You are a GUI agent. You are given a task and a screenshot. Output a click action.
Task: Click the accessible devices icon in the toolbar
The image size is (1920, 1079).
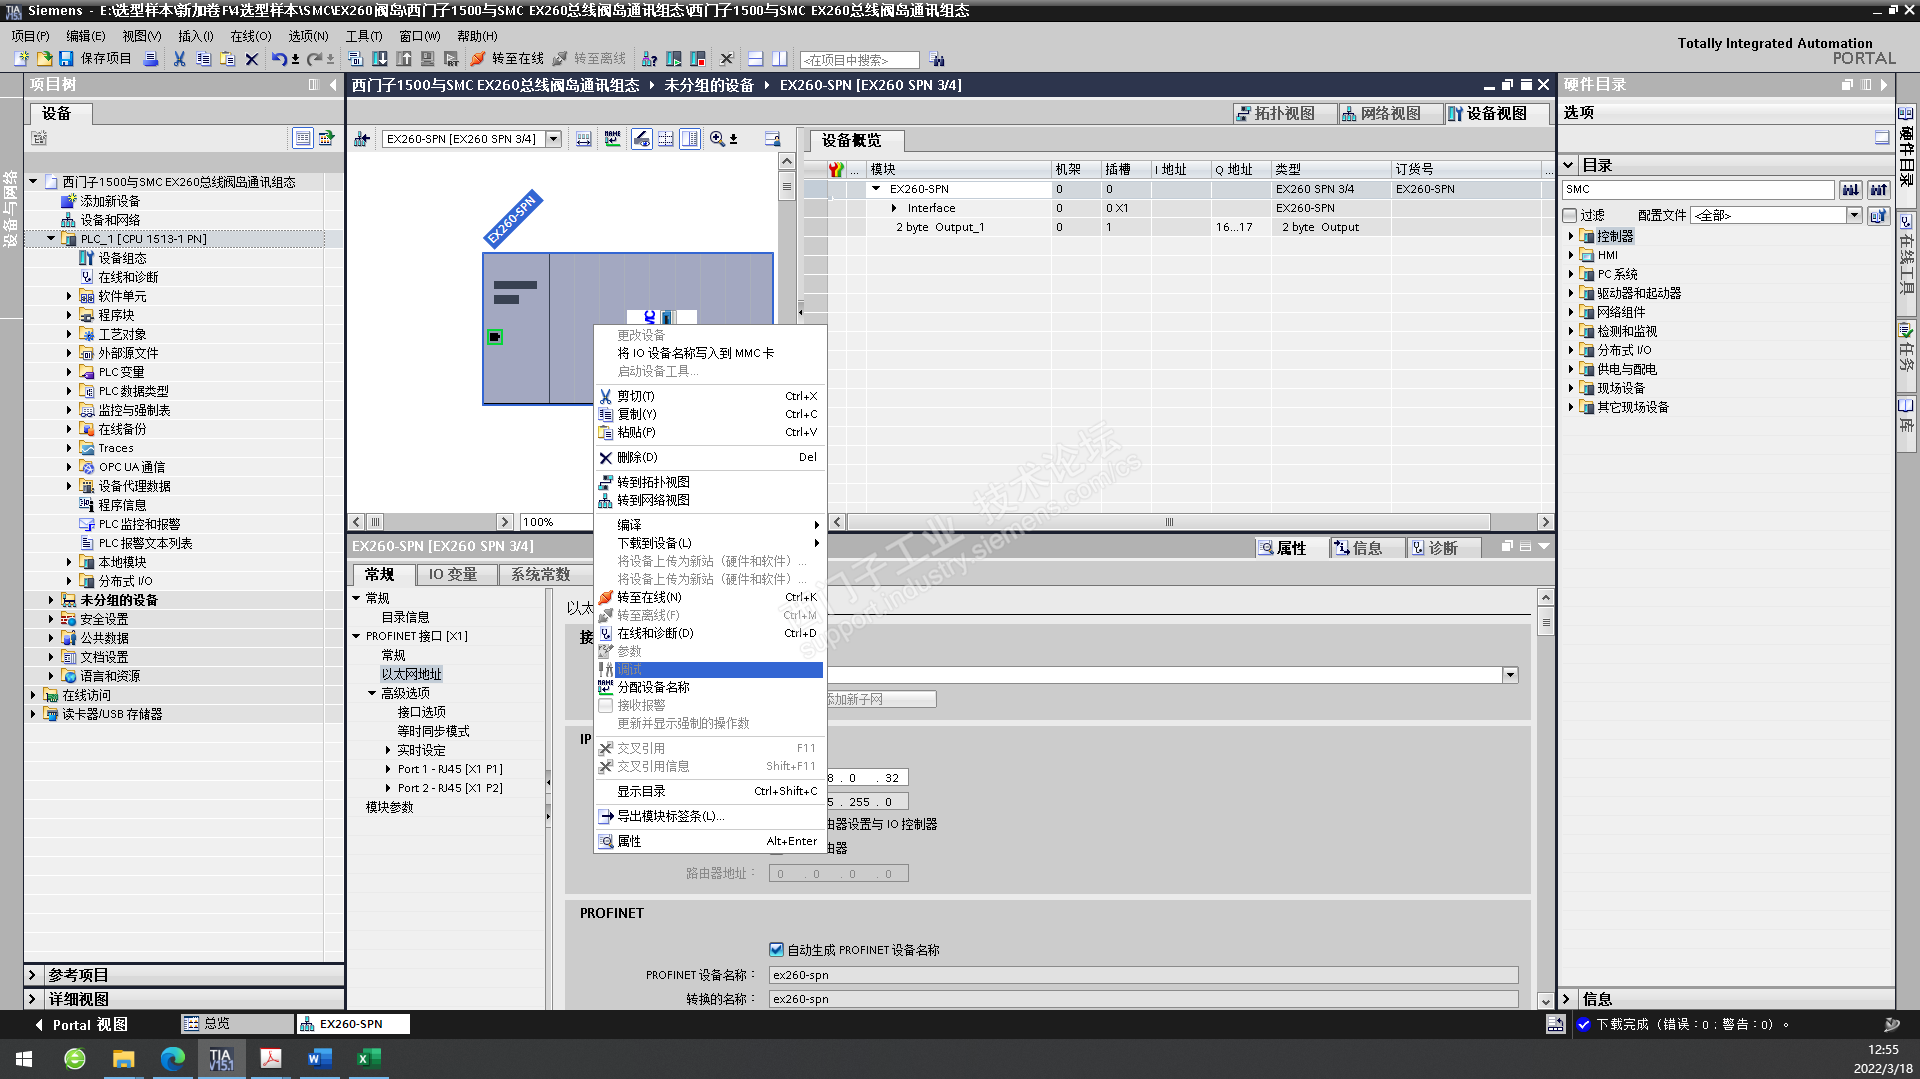649,59
